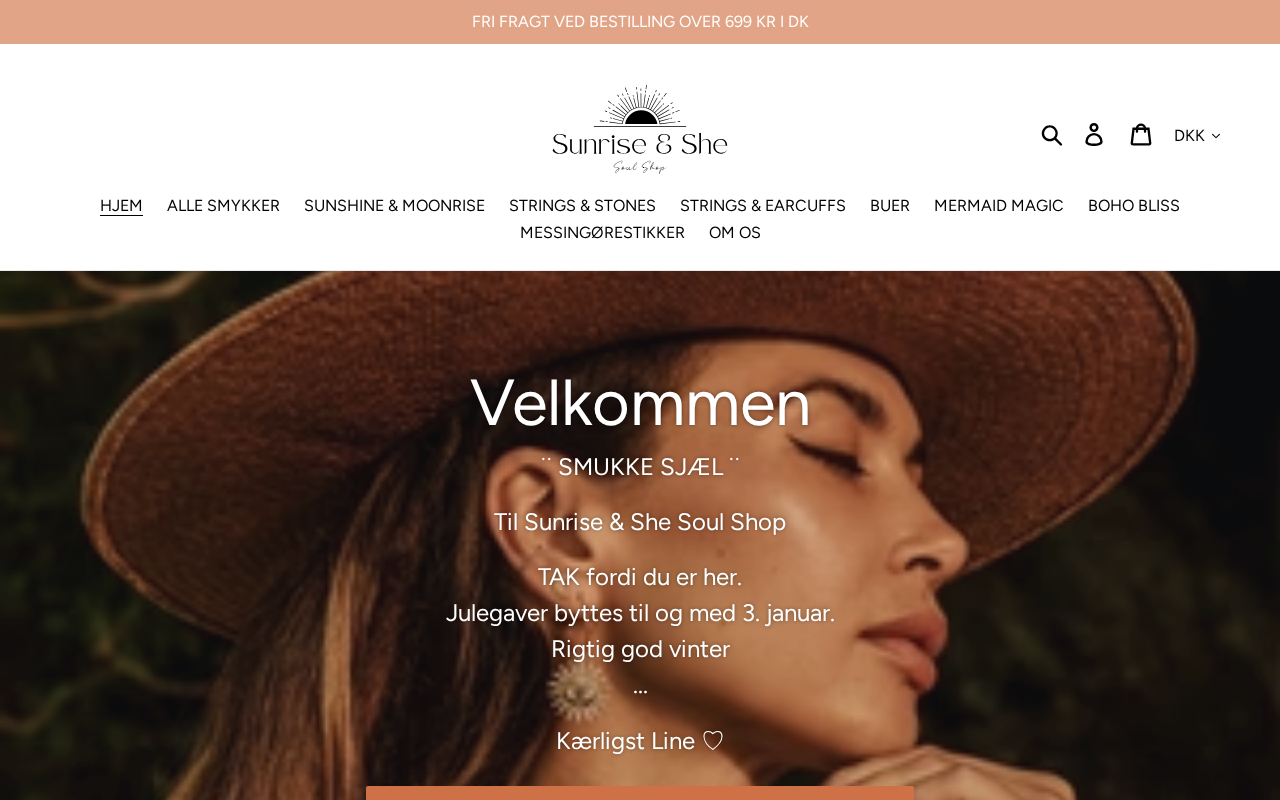
Task: Open the HJEM menu item
Action: pos(121,205)
